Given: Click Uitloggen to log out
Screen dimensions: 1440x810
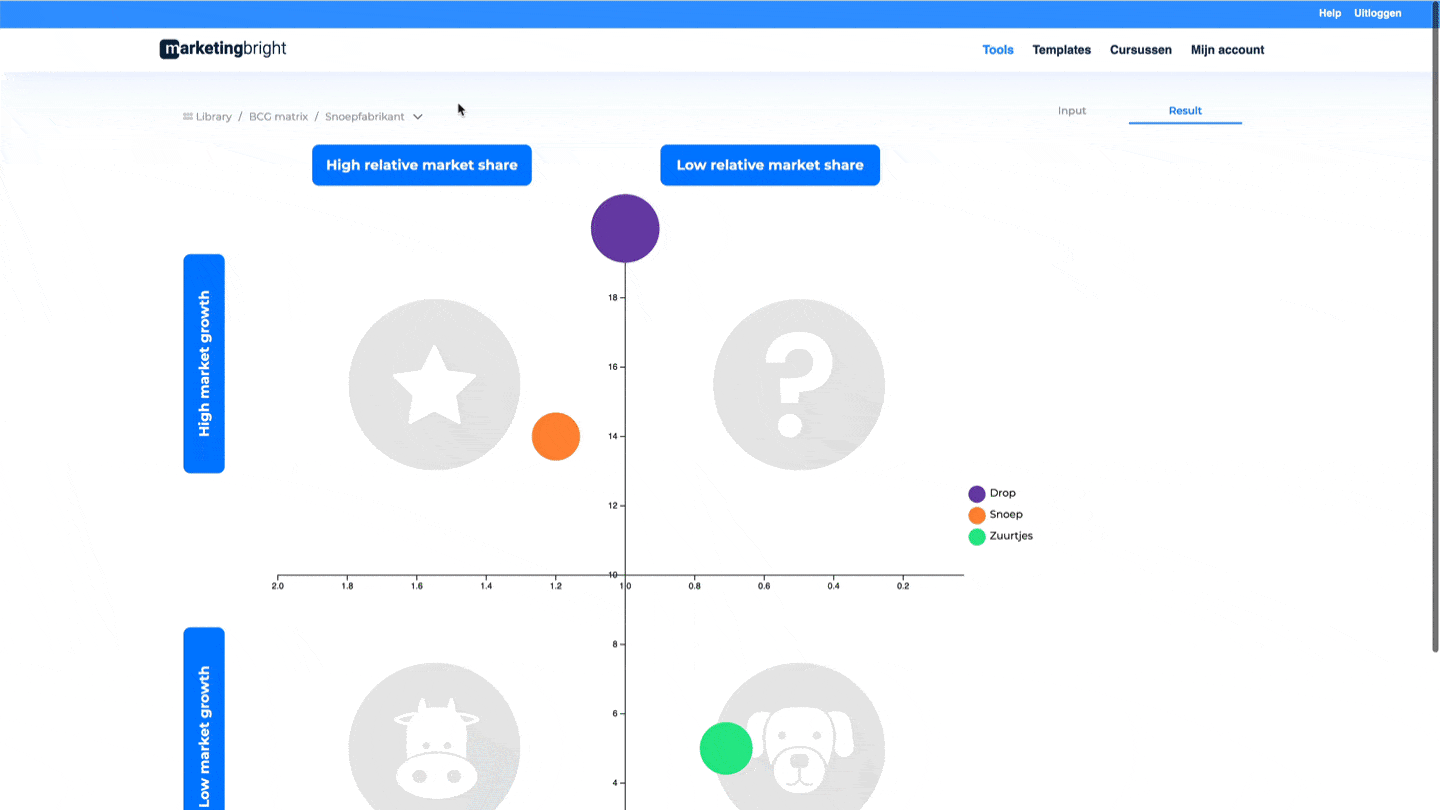Looking at the screenshot, I should (1377, 14).
